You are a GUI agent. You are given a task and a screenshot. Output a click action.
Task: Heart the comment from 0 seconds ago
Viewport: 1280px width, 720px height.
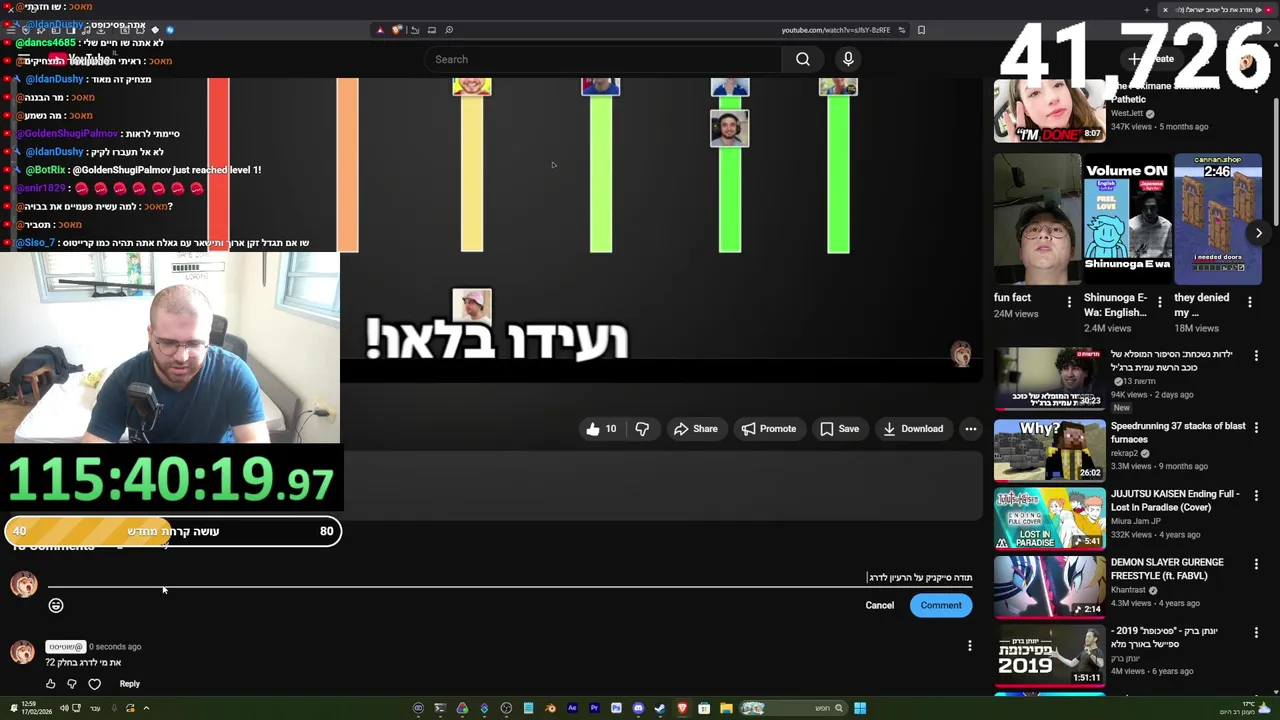pos(95,684)
